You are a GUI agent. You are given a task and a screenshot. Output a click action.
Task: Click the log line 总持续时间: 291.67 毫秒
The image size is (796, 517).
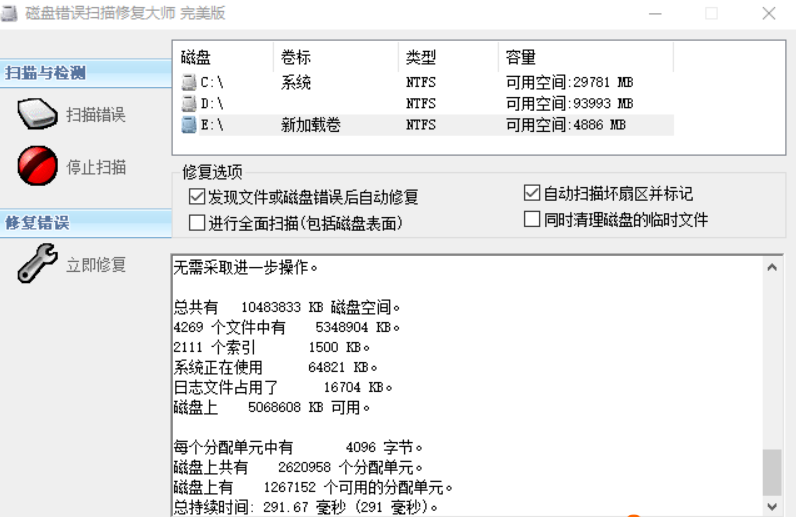(x=306, y=507)
